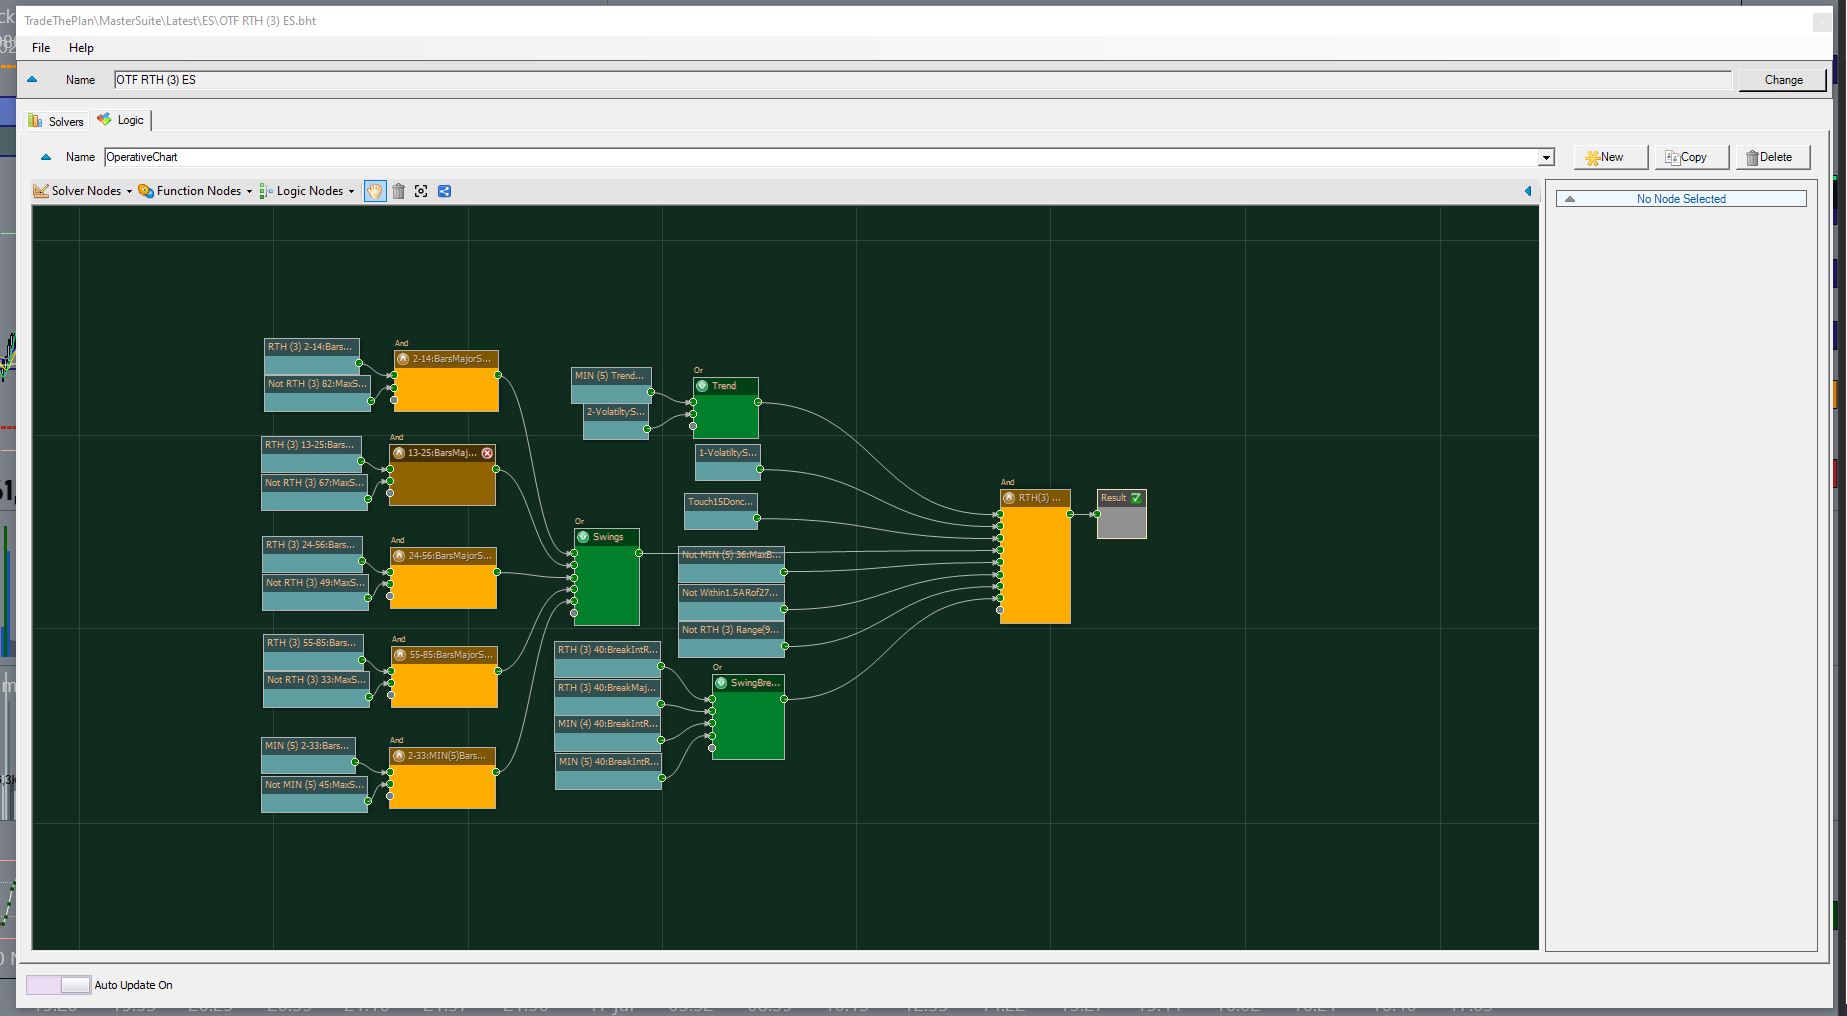The image size is (1847, 1016).
Task: Click the blue share icon in toolbar
Action: pos(445,191)
